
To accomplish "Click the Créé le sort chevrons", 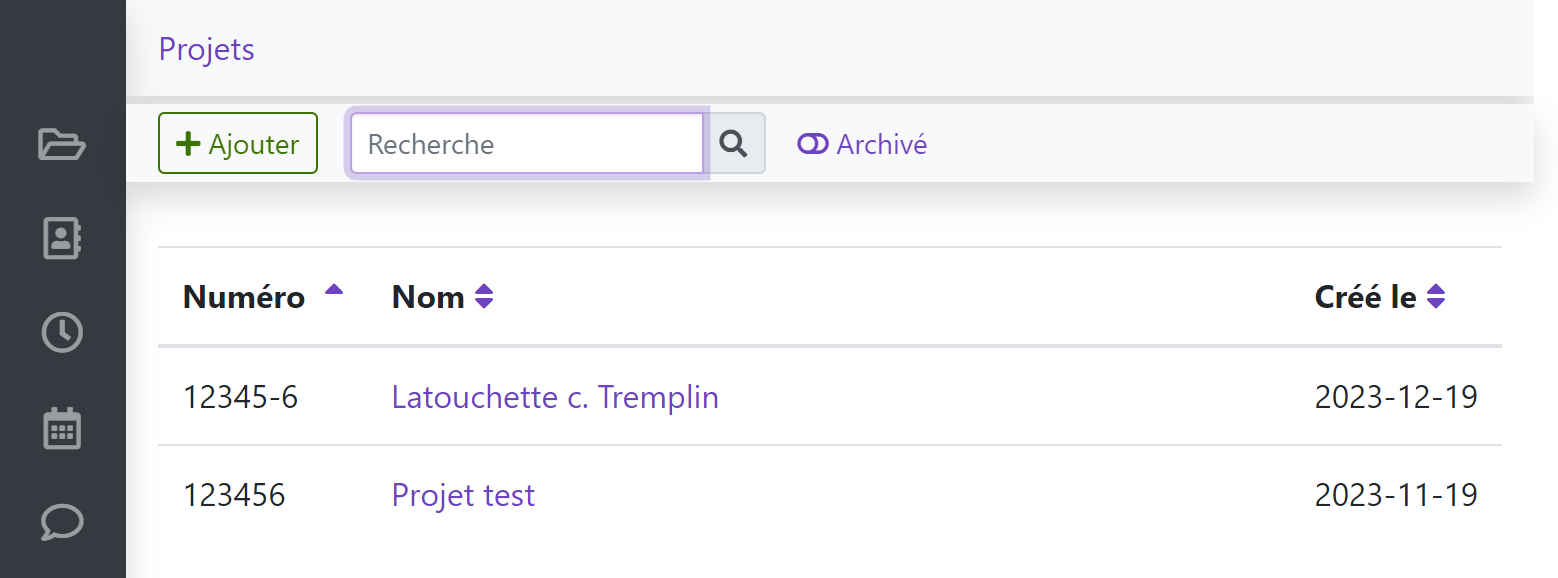I will click(1437, 296).
